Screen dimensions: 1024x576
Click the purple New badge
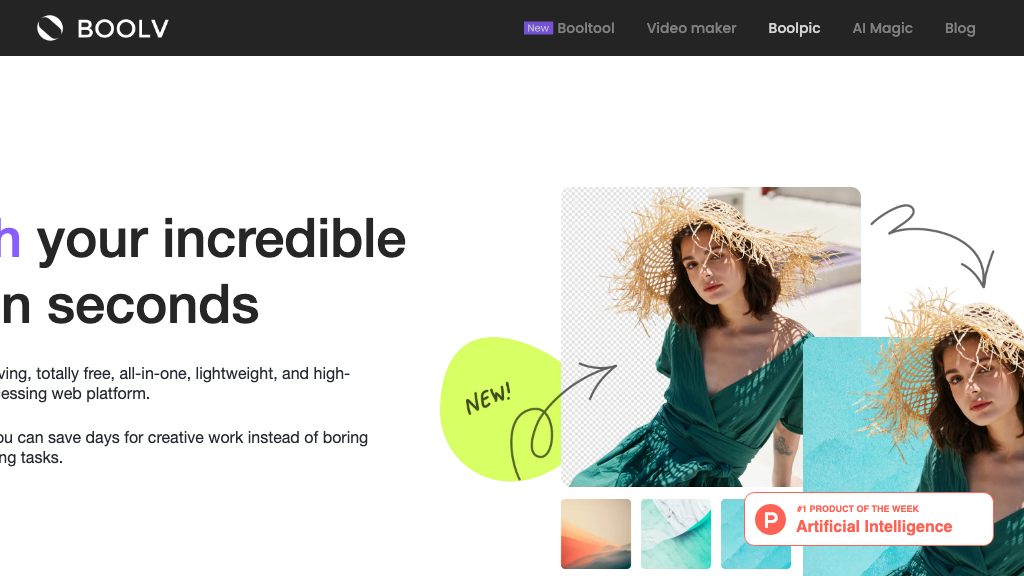(538, 28)
